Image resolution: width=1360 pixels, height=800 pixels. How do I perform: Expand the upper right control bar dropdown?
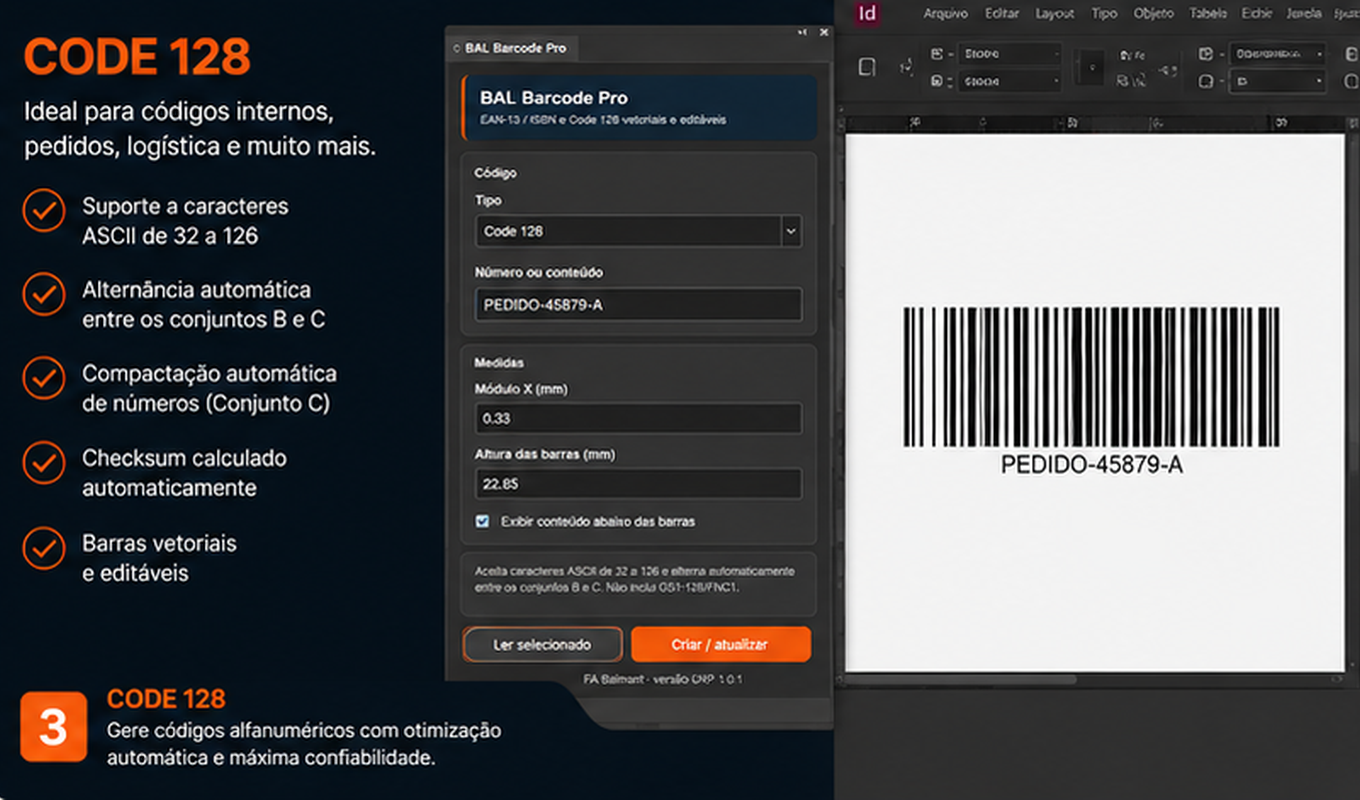(x=1320, y=54)
